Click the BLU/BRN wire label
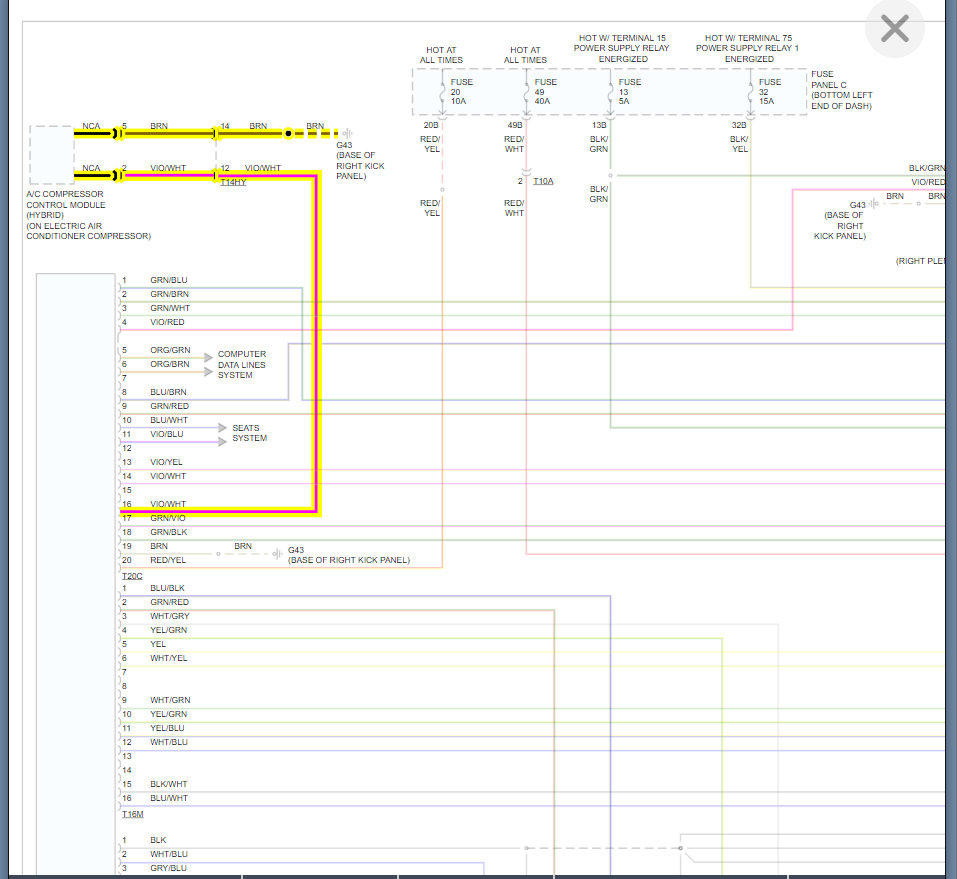Viewport: 957px width, 879px height. [x=168, y=392]
